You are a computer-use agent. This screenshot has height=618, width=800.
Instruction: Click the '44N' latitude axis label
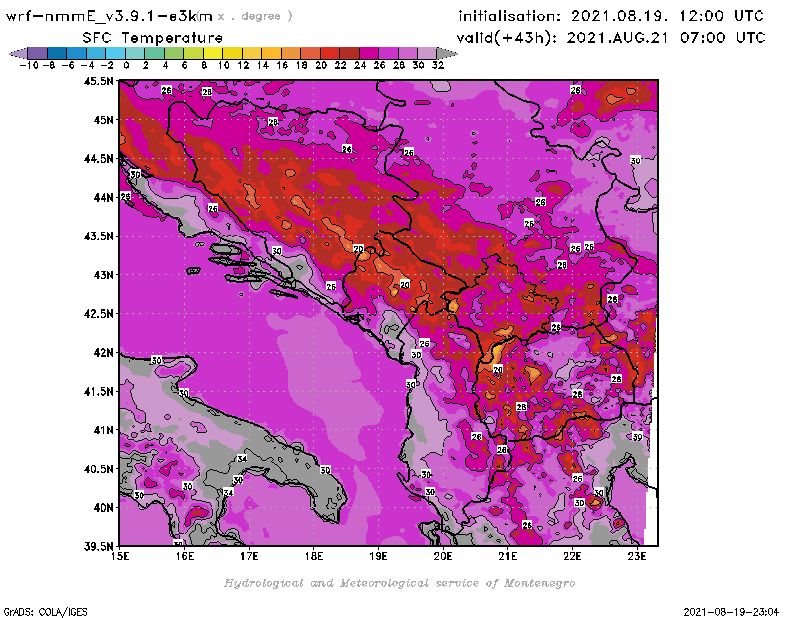tap(104, 197)
